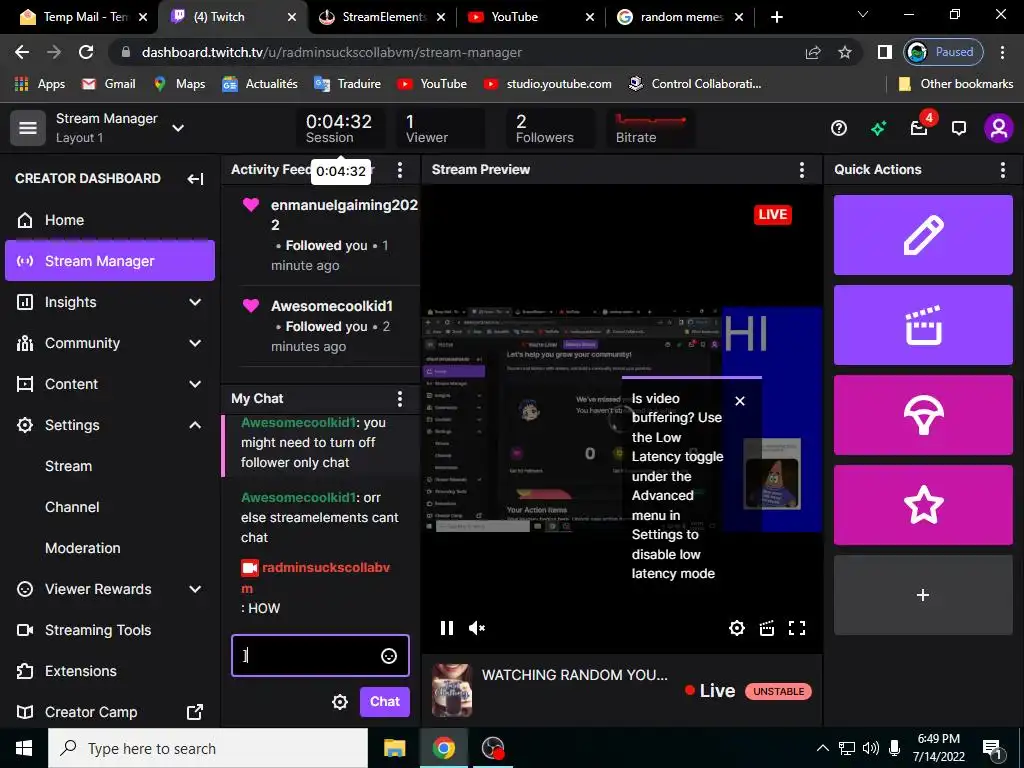Click the raid parachute quick action
Screen dimensions: 1024x768
point(923,415)
